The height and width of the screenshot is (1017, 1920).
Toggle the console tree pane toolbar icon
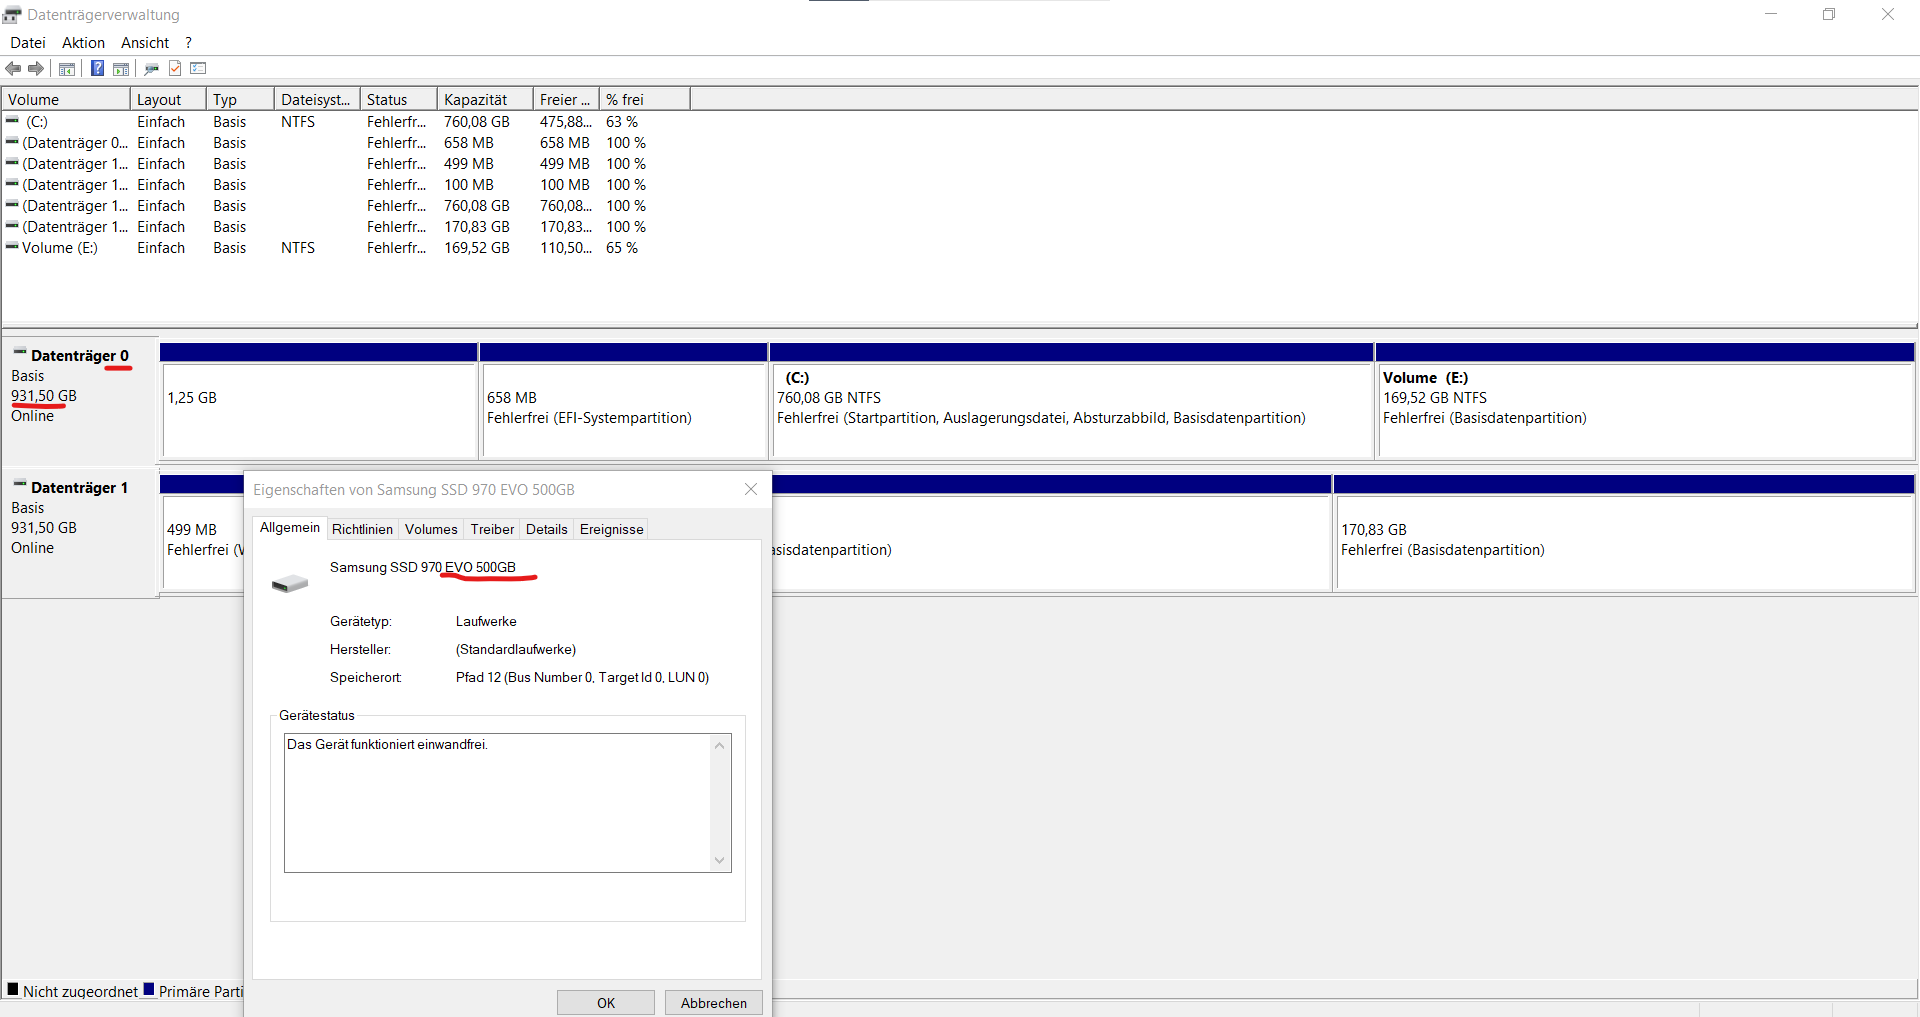coord(67,68)
